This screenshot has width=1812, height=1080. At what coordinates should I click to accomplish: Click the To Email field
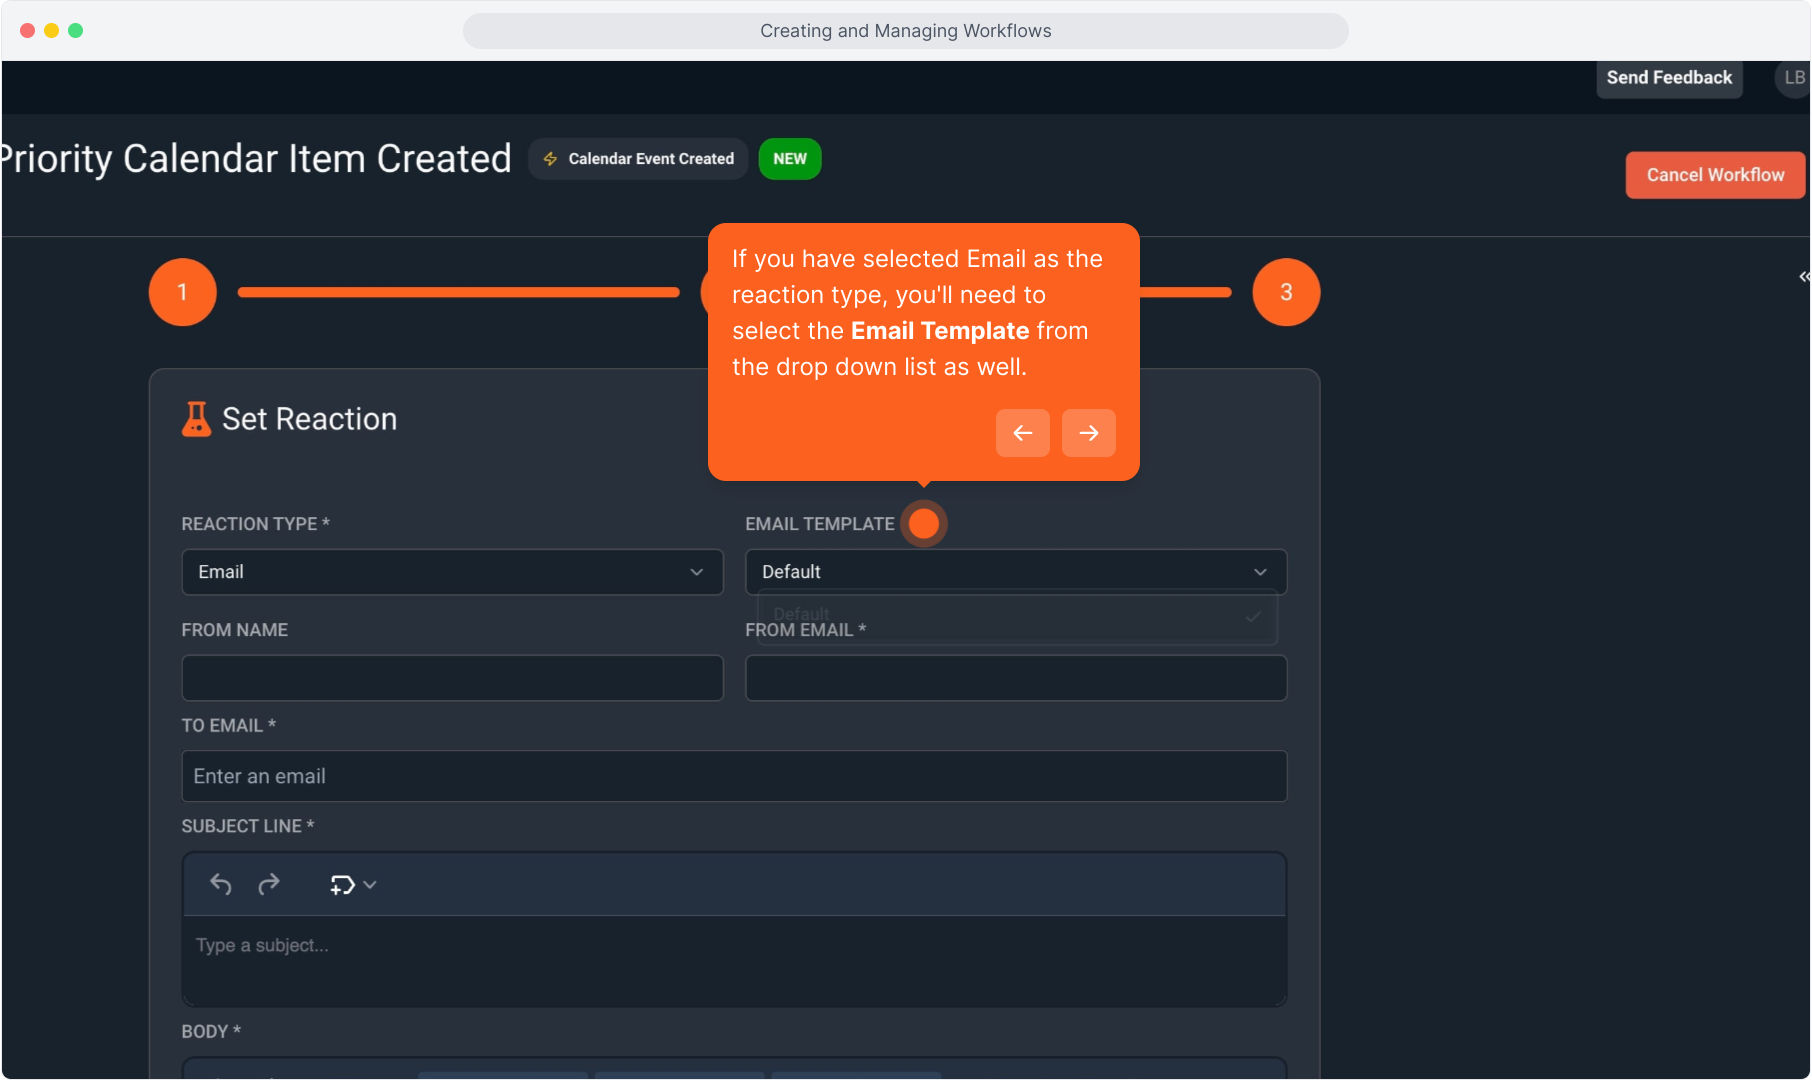734,776
